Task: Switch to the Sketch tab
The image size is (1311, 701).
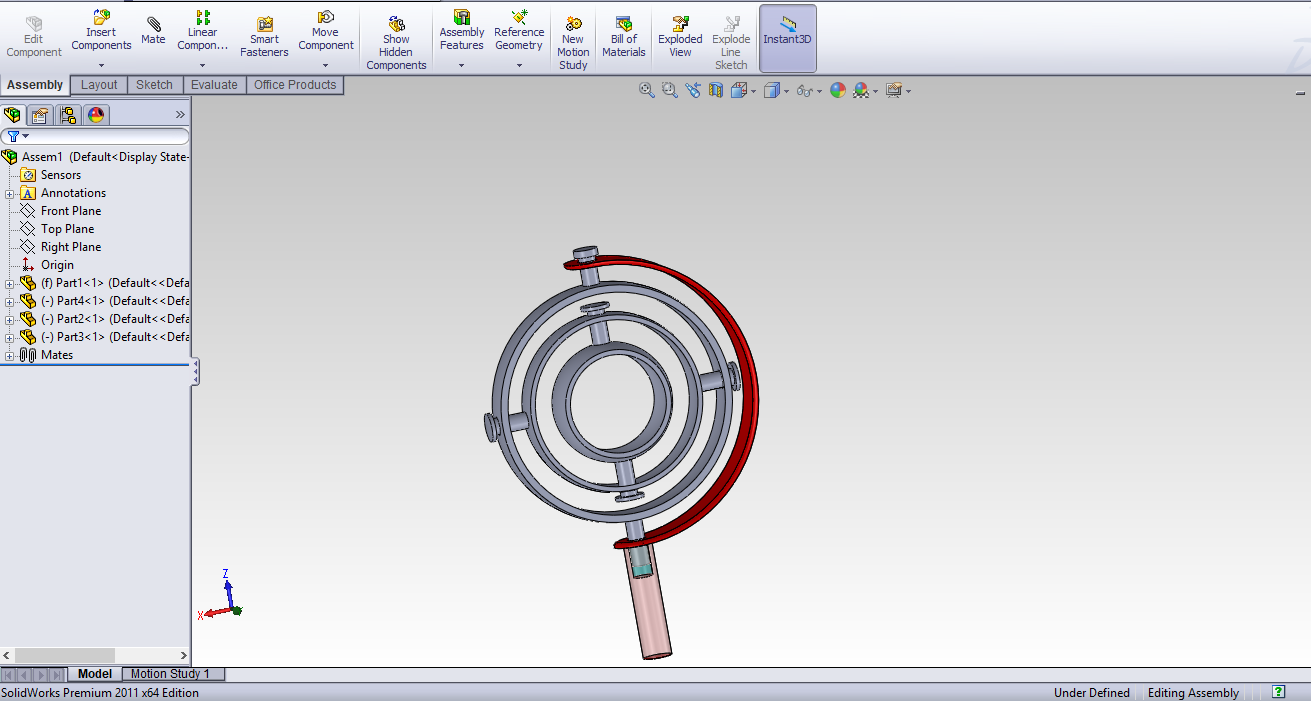Action: (154, 85)
